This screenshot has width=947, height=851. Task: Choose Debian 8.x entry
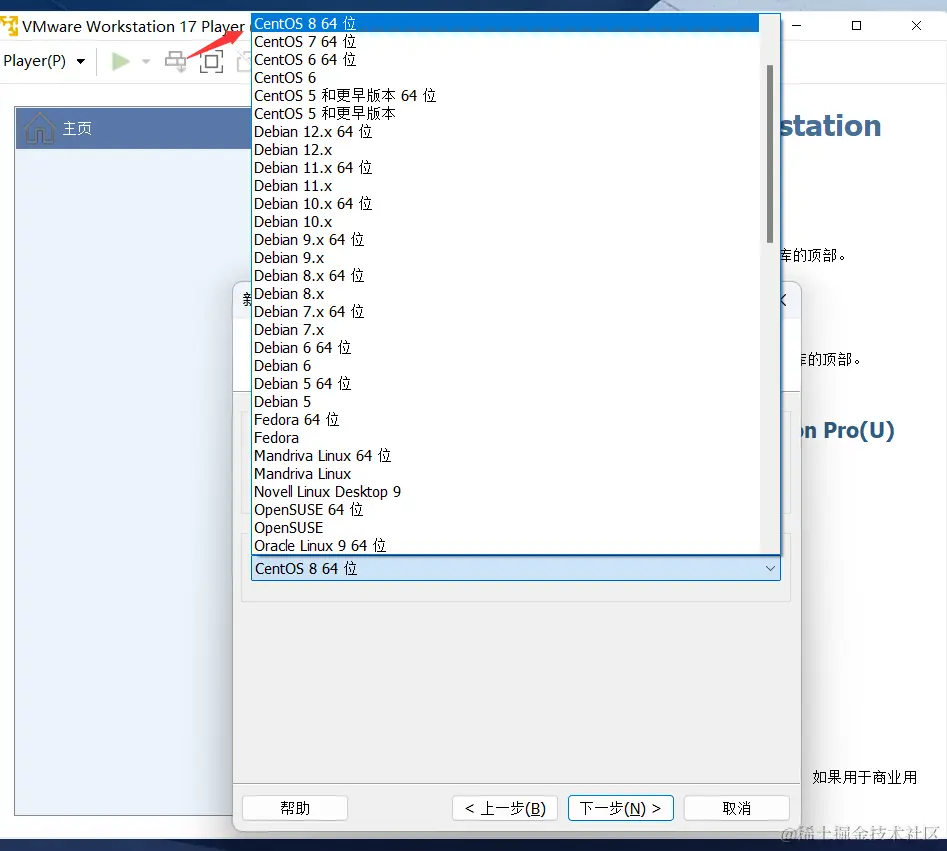coord(505,294)
